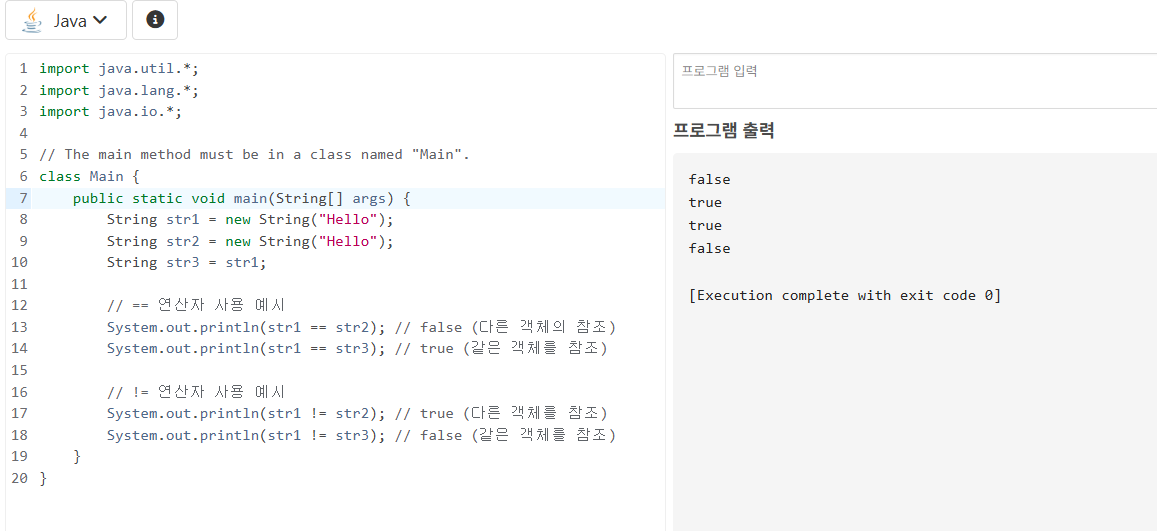This screenshot has height=531, width=1157.
Task: Click the comment about class named Main
Action: click(x=255, y=155)
